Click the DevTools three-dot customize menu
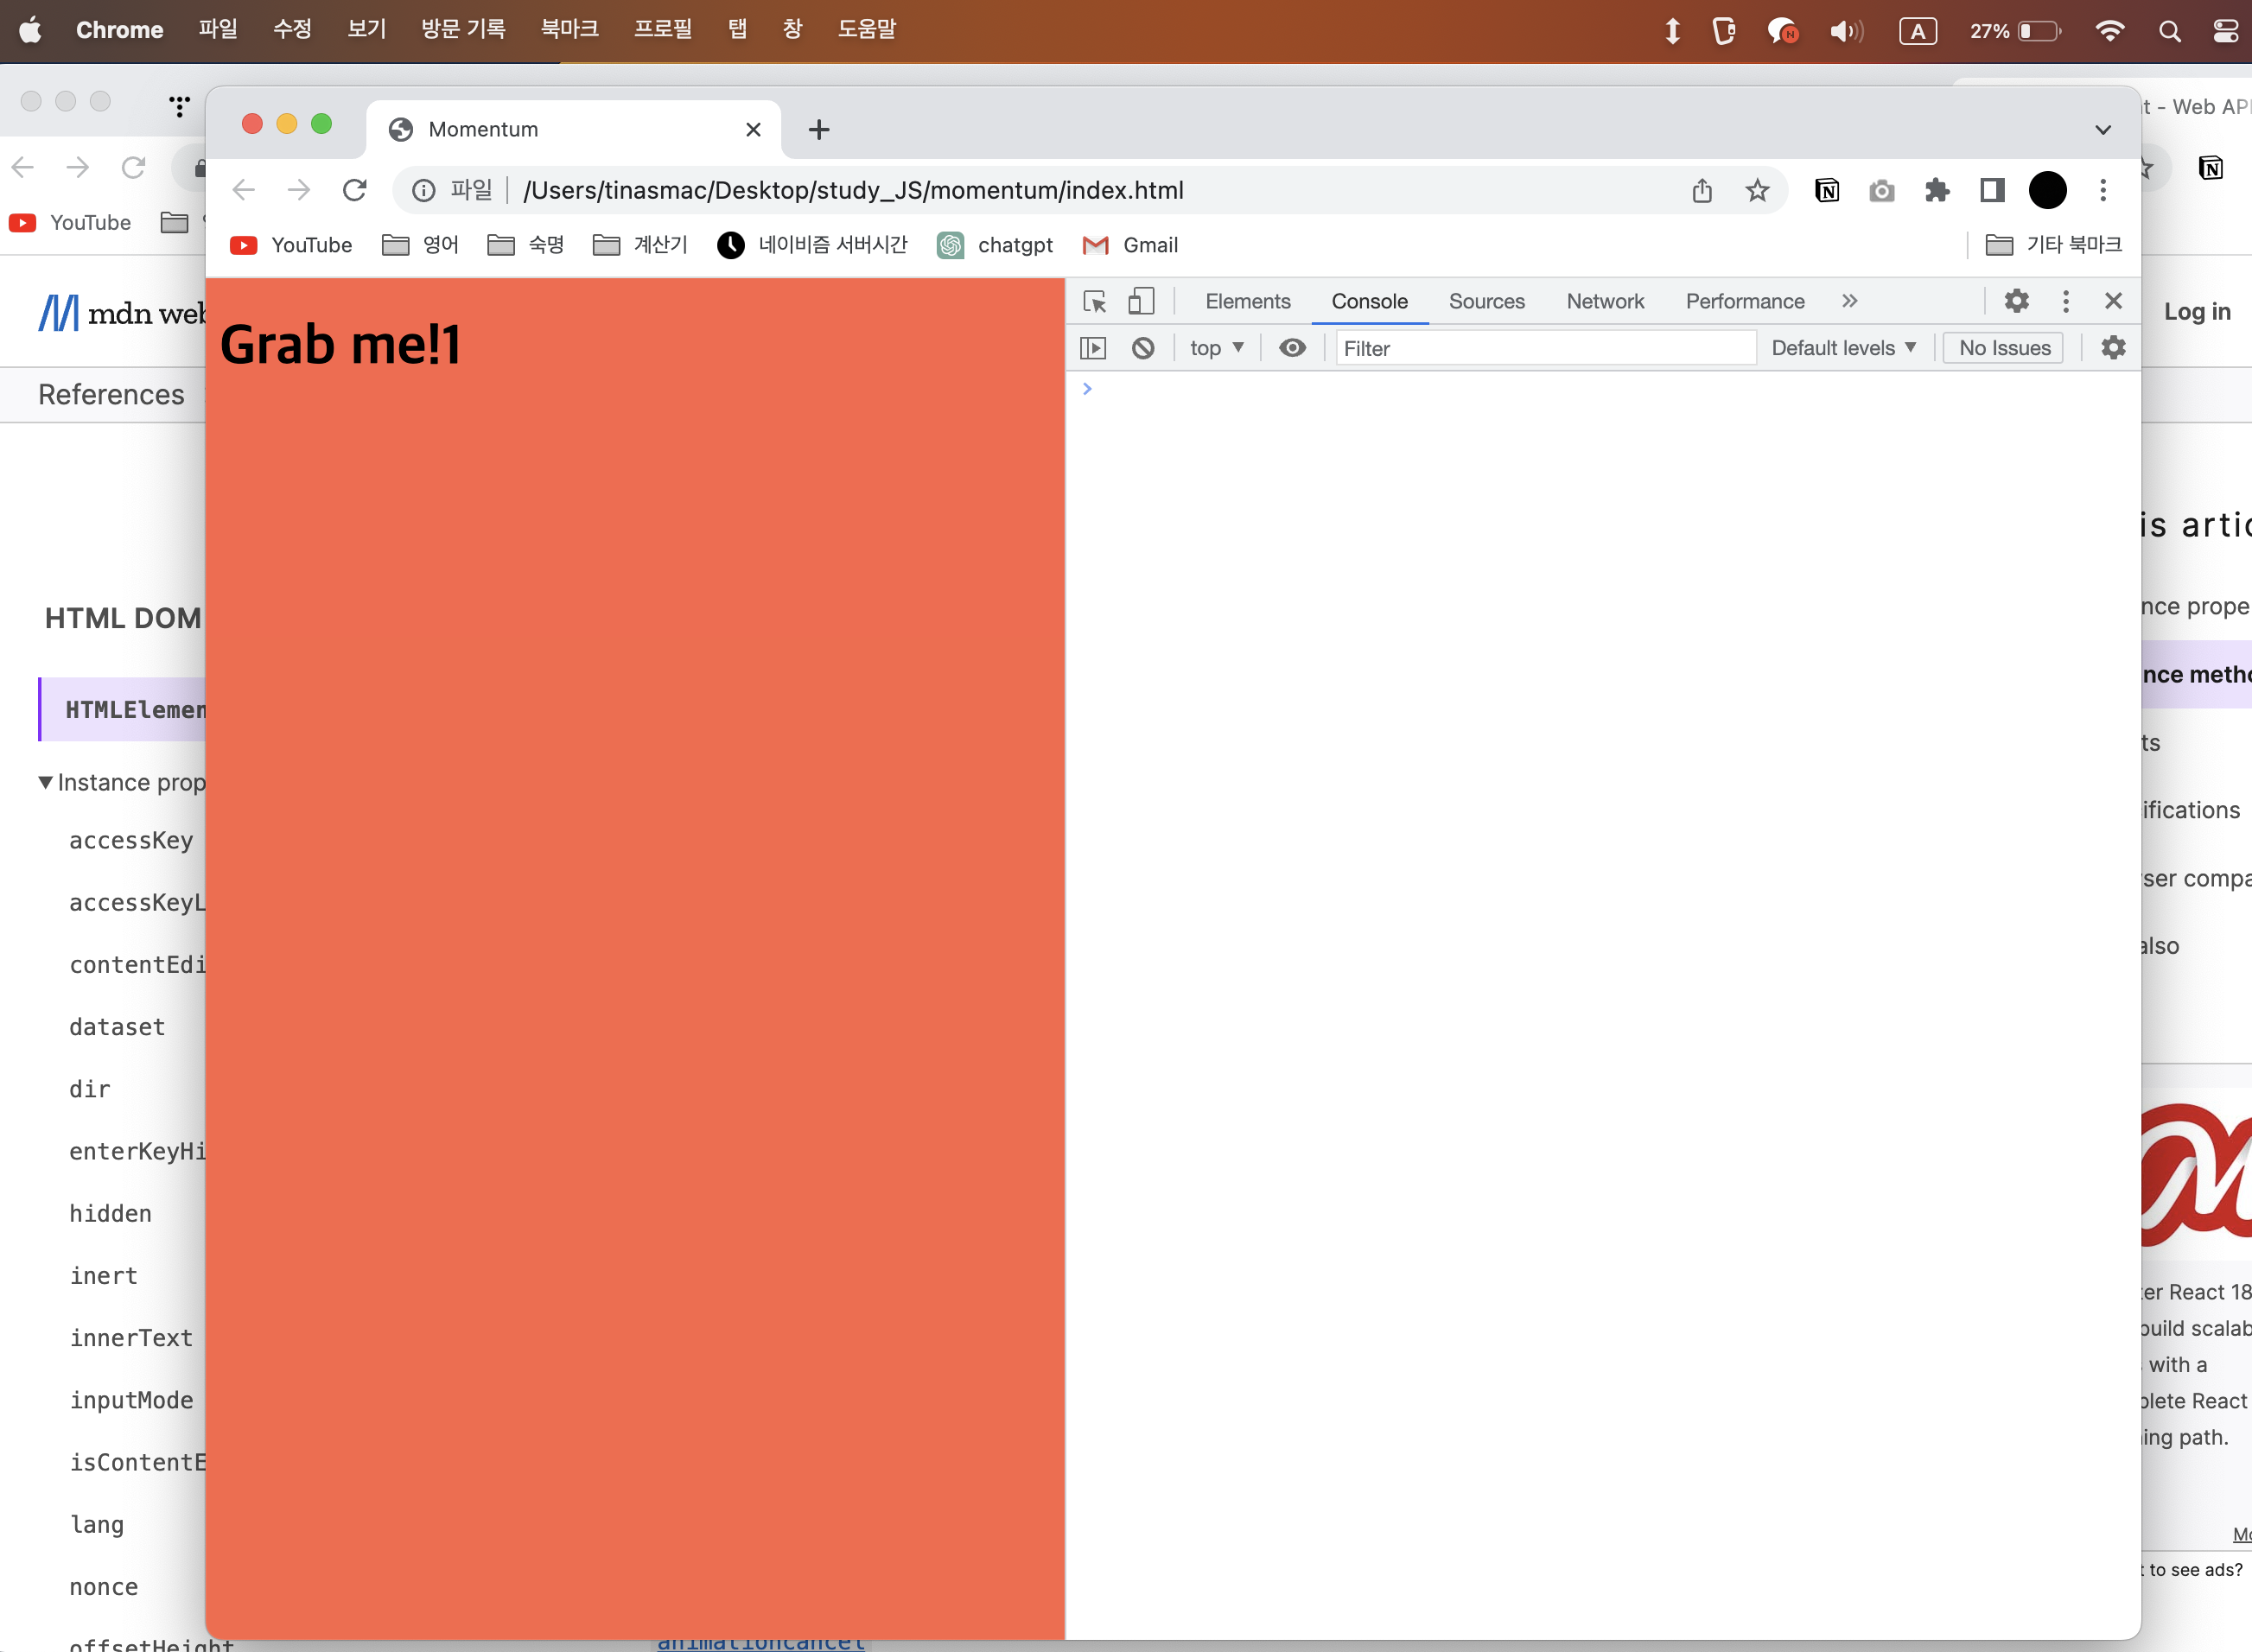This screenshot has width=2252, height=1652. (x=2066, y=301)
